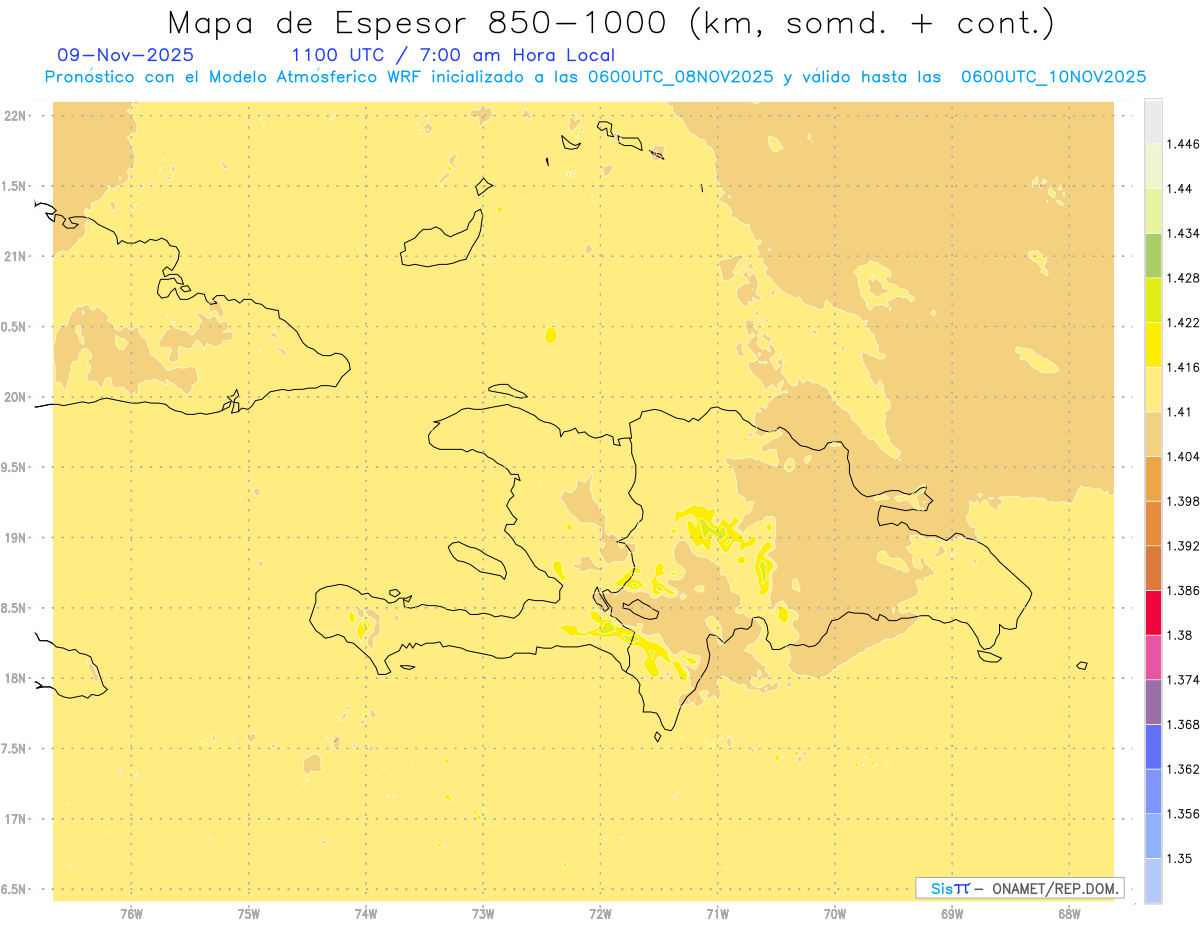Screen dimensions: 1200x927
Task: Click the latitude label '17N'
Action: point(16,819)
